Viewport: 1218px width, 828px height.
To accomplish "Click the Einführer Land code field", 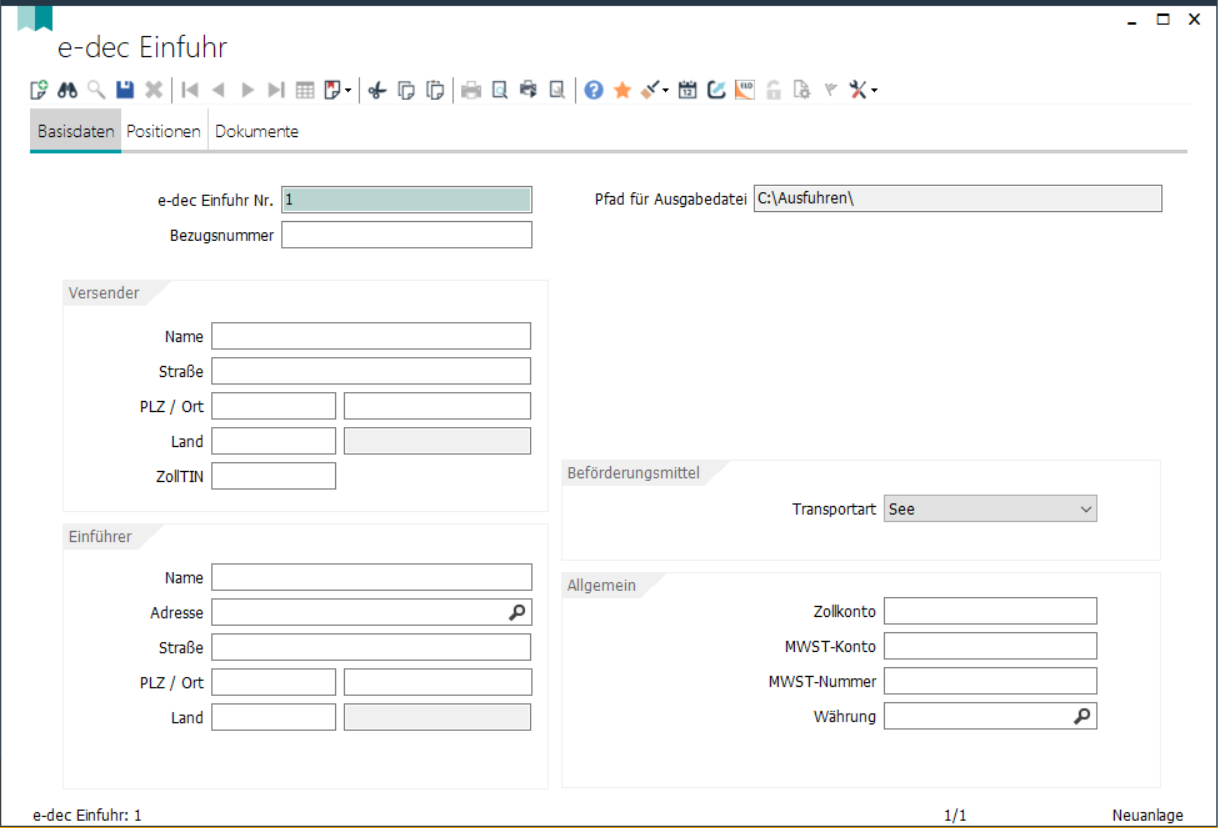I will click(x=274, y=717).
